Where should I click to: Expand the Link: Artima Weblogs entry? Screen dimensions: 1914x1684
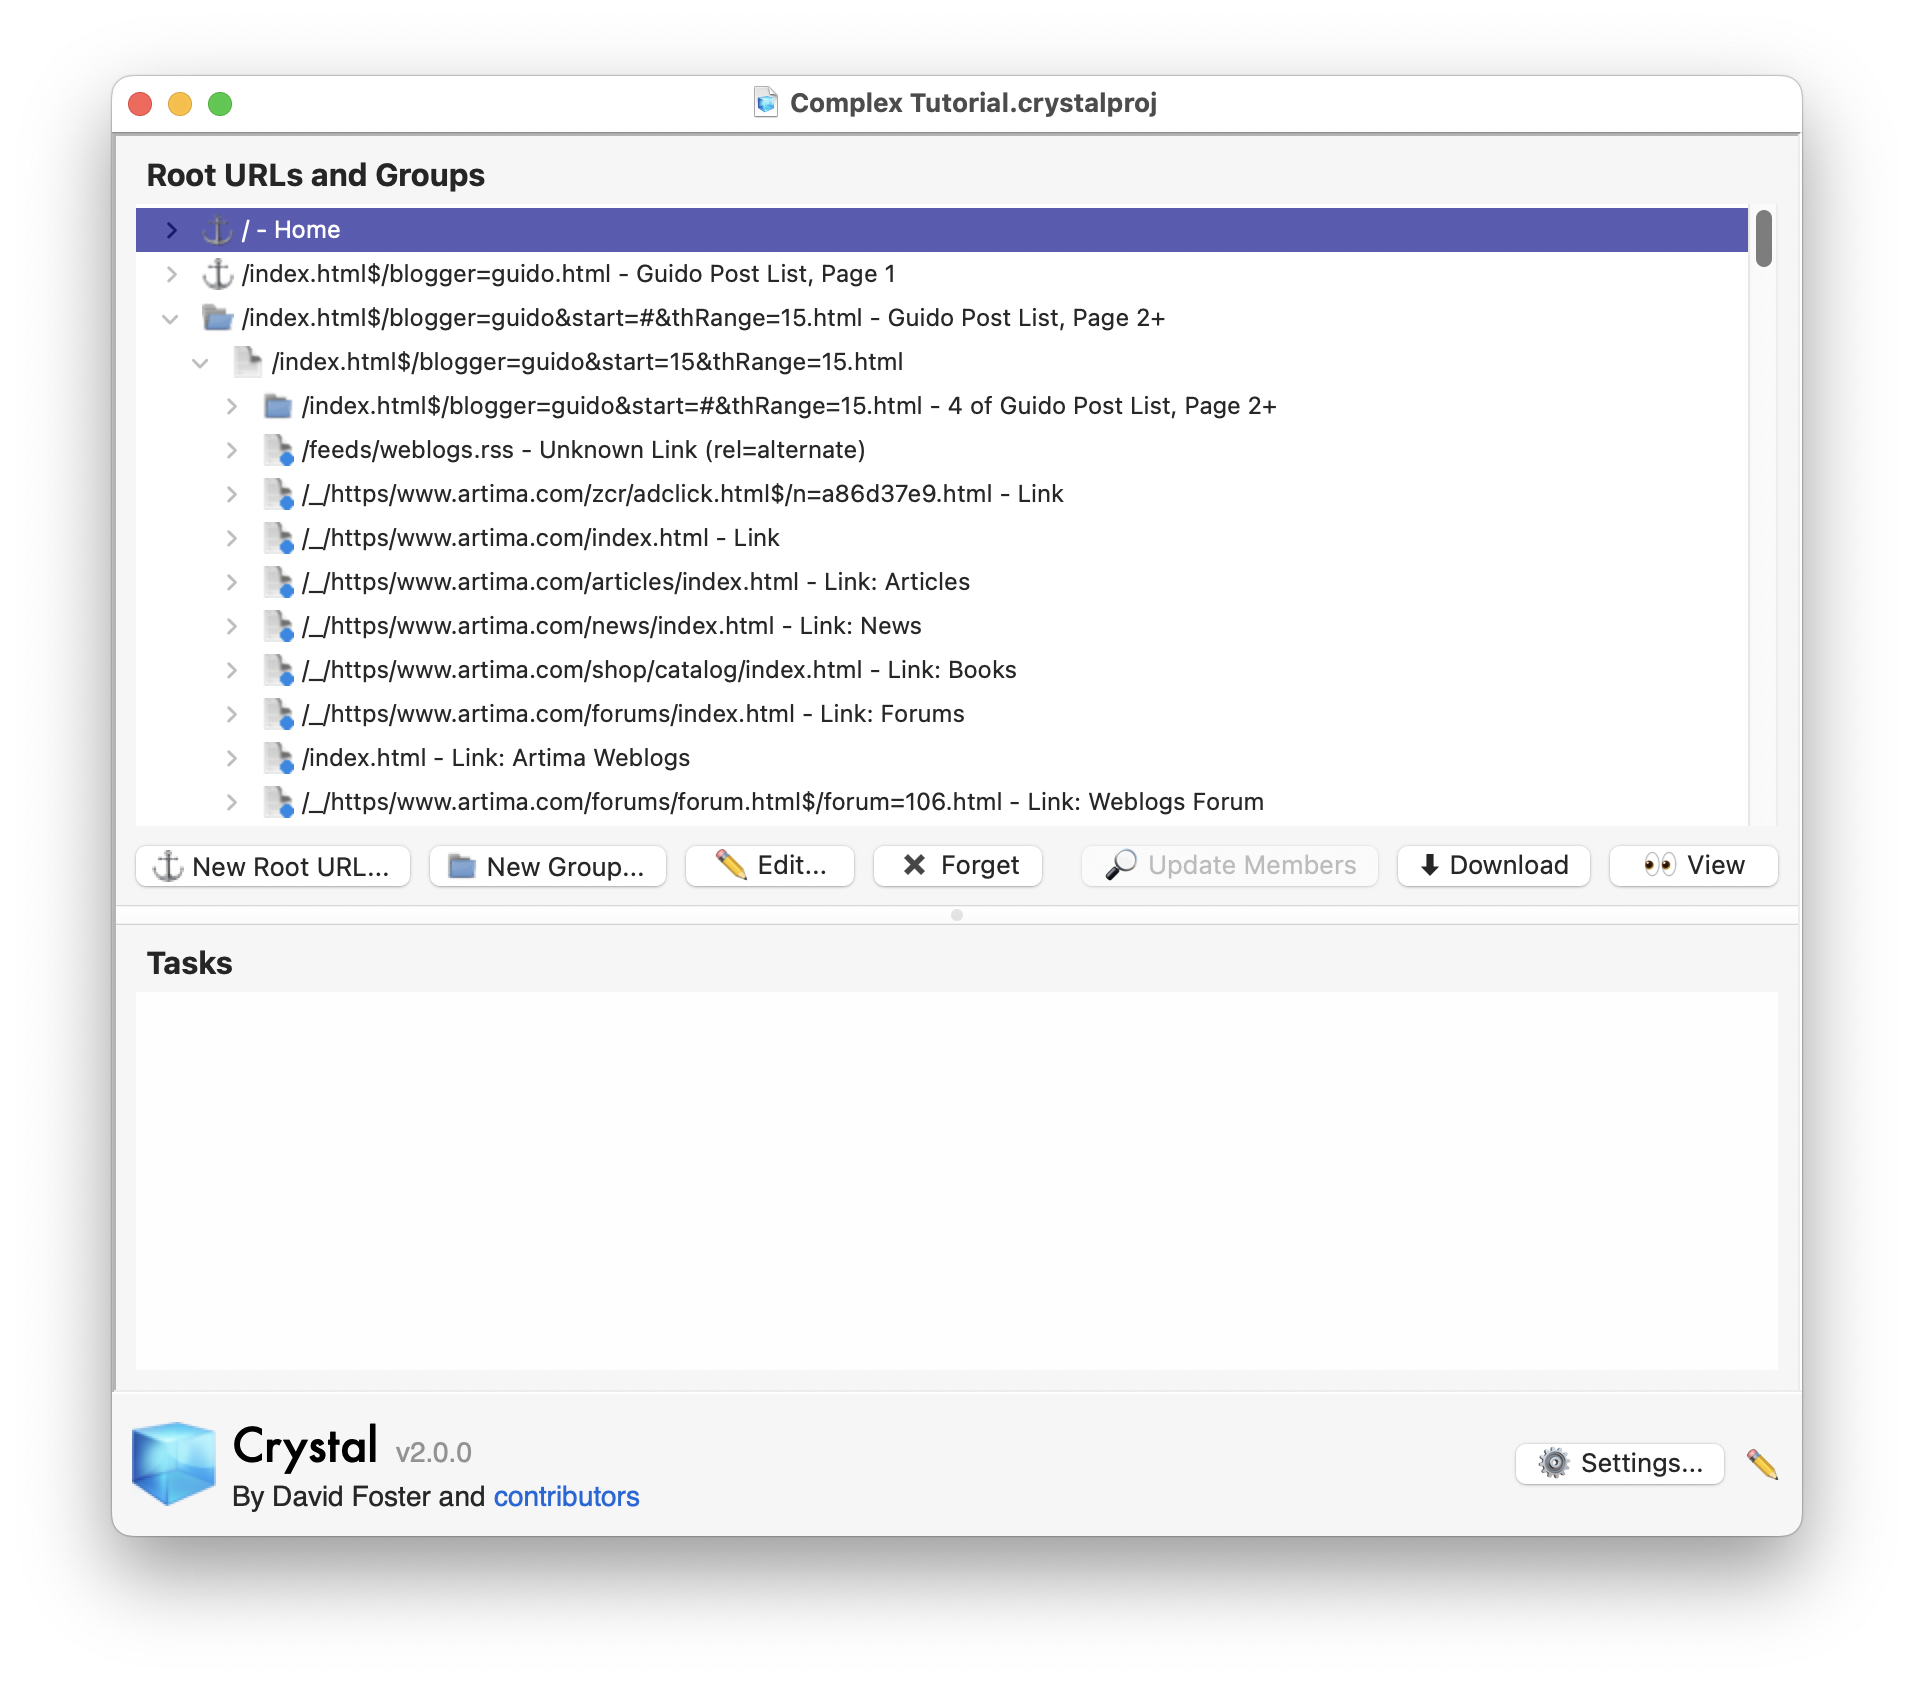[233, 757]
